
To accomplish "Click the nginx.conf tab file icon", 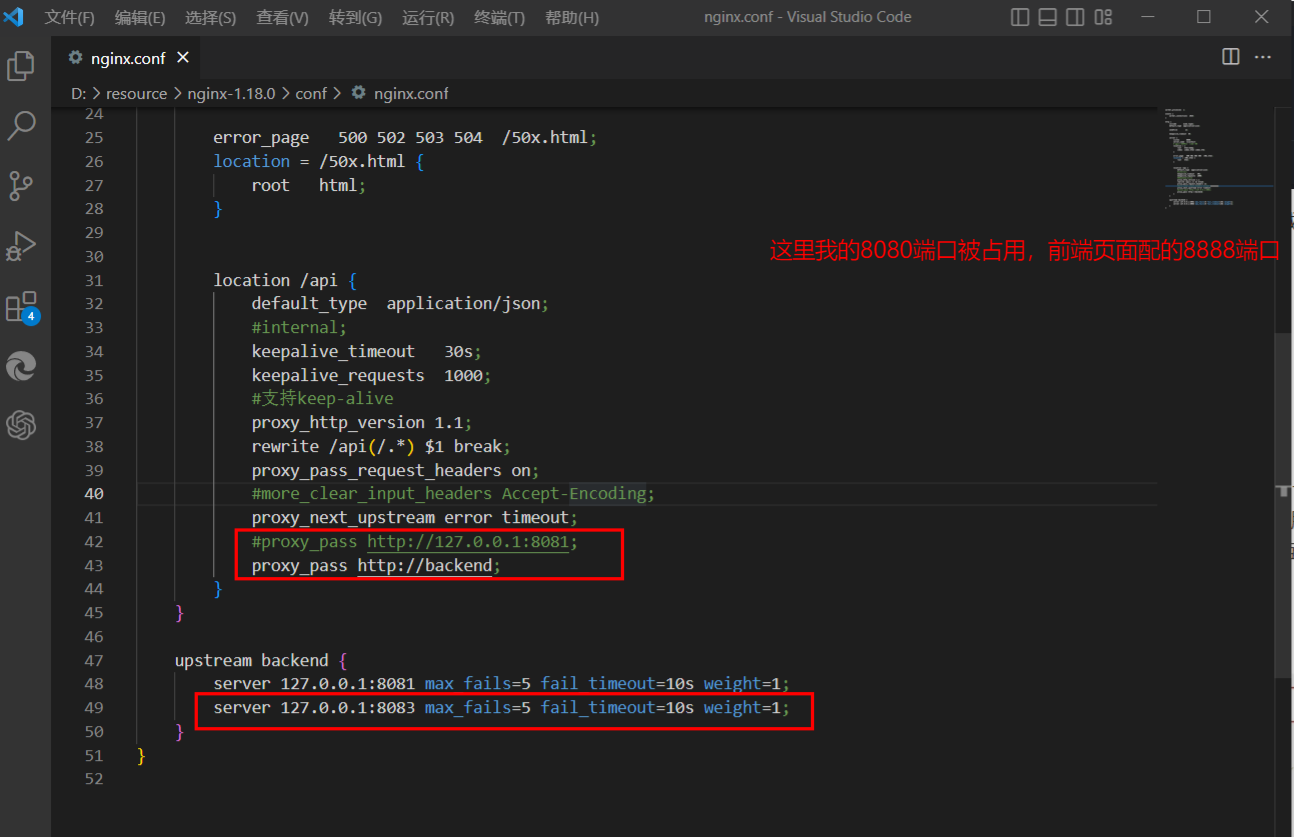I will point(76,58).
